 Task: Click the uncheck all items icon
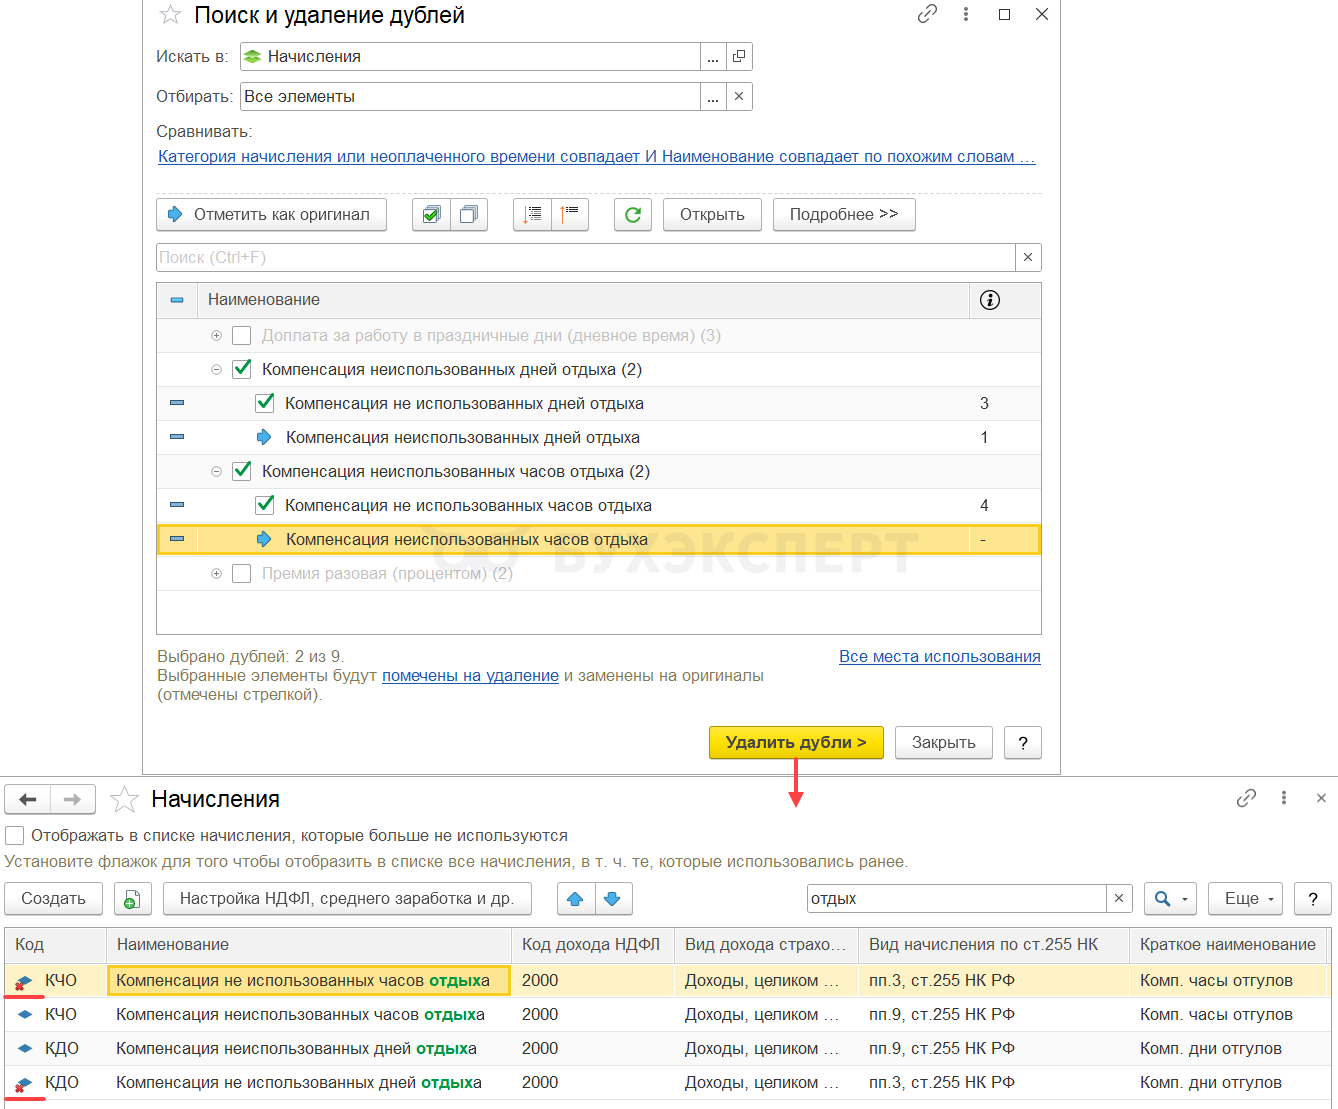click(x=469, y=215)
